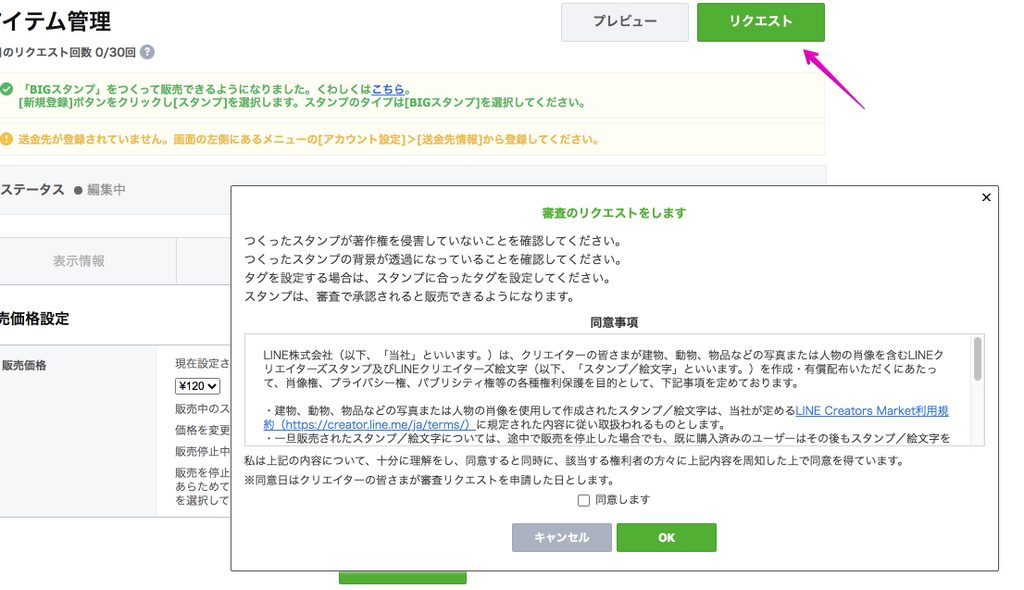This screenshot has height=590, width=1024.
Task: Click the orange warning icon about remittance
Action: click(x=7, y=139)
